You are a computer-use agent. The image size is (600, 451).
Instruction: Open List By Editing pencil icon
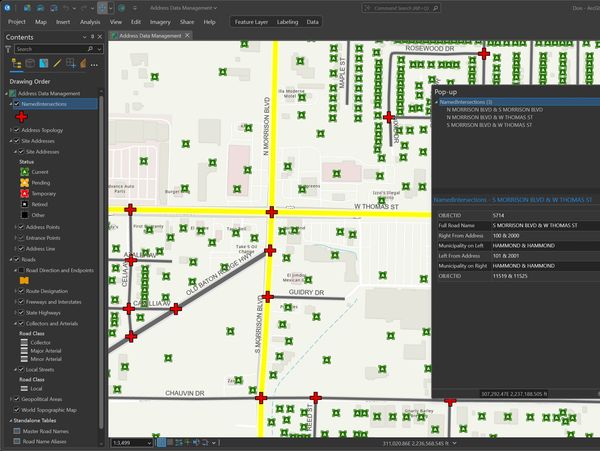(x=57, y=64)
